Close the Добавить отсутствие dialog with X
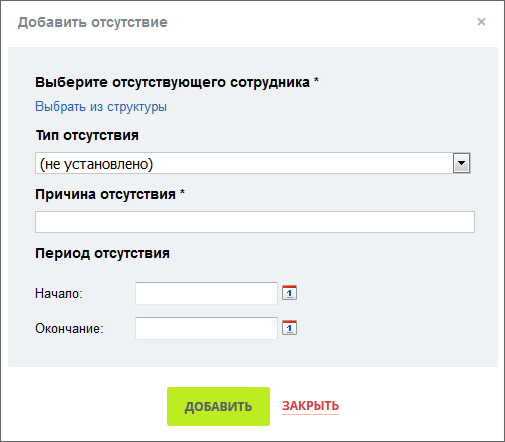Screen dimensions: 505x442 [481, 22]
